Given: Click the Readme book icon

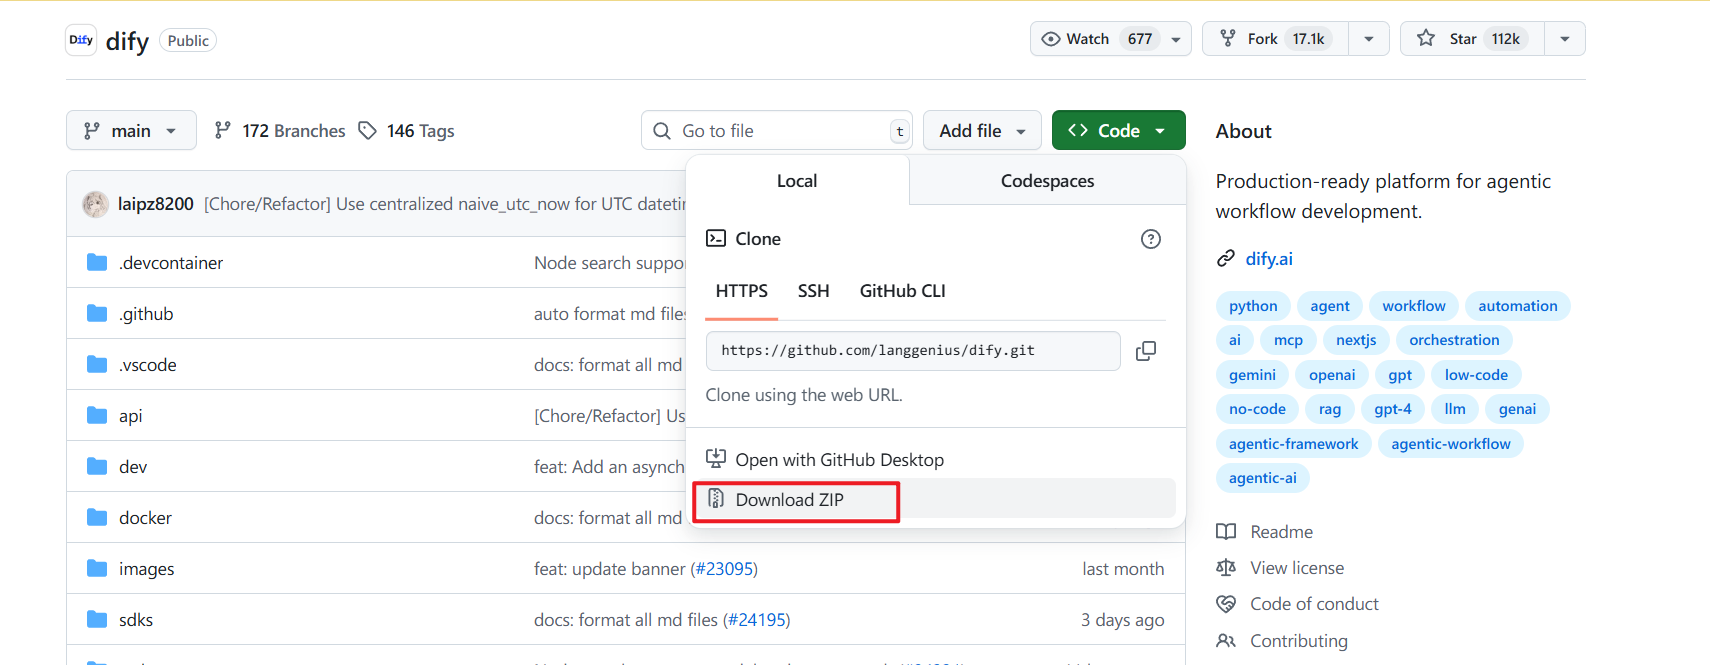Looking at the screenshot, I should click(x=1226, y=532).
